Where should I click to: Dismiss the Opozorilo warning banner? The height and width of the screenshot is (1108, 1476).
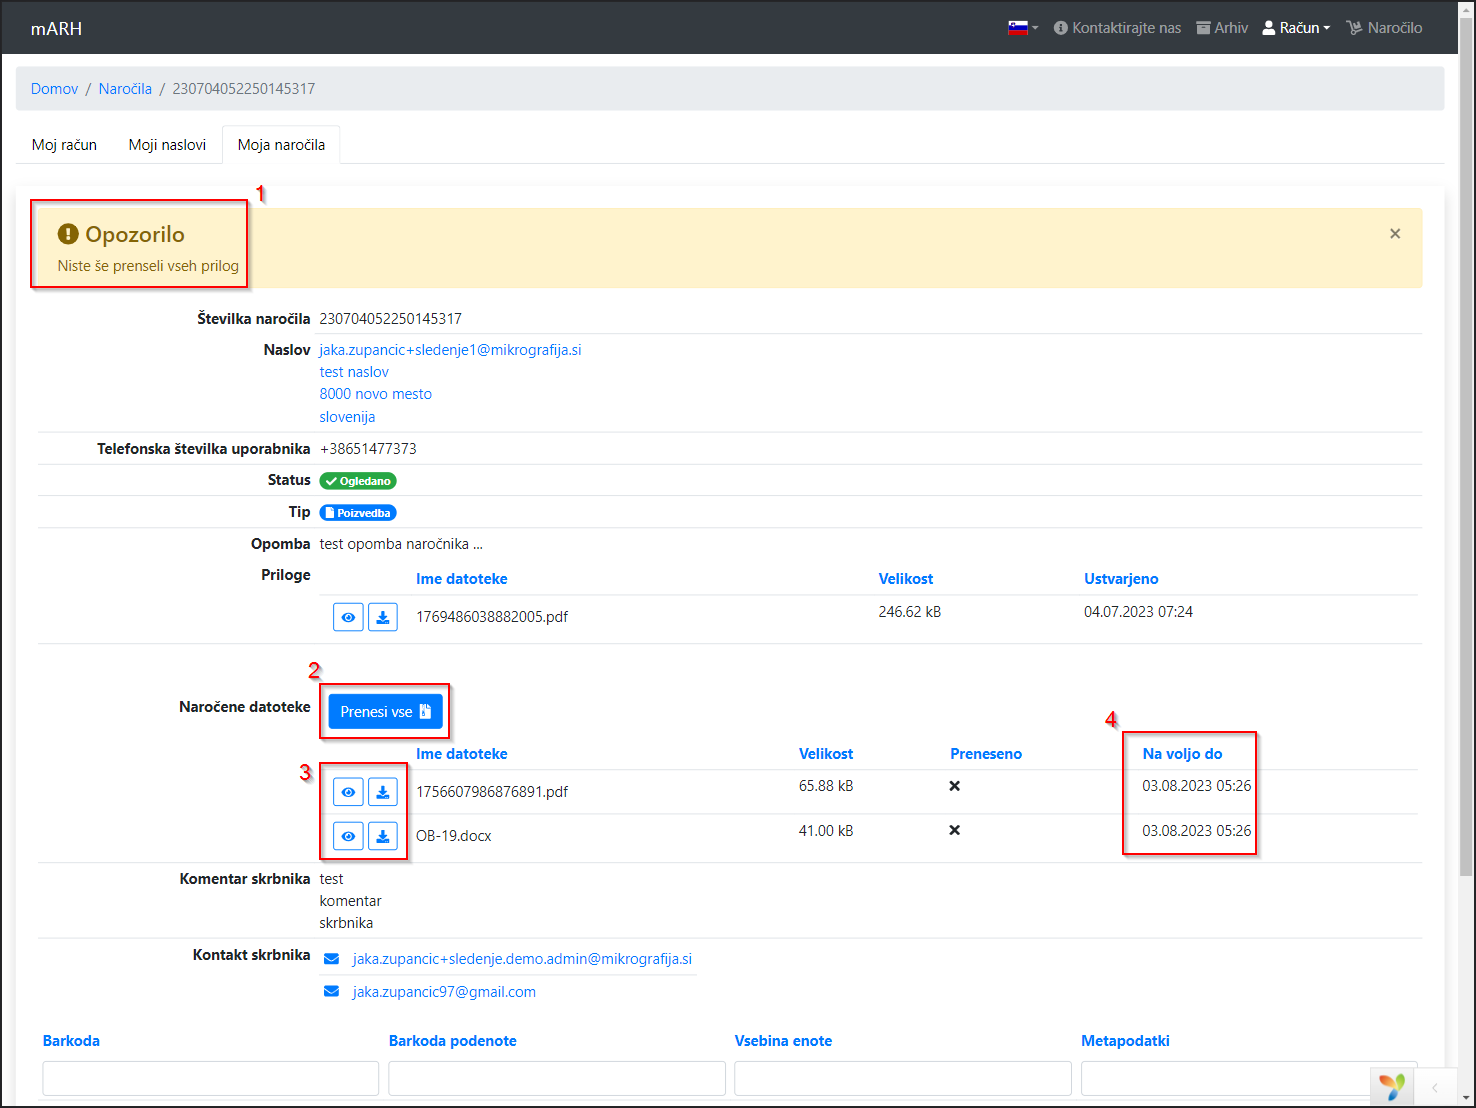pyautogui.click(x=1395, y=234)
